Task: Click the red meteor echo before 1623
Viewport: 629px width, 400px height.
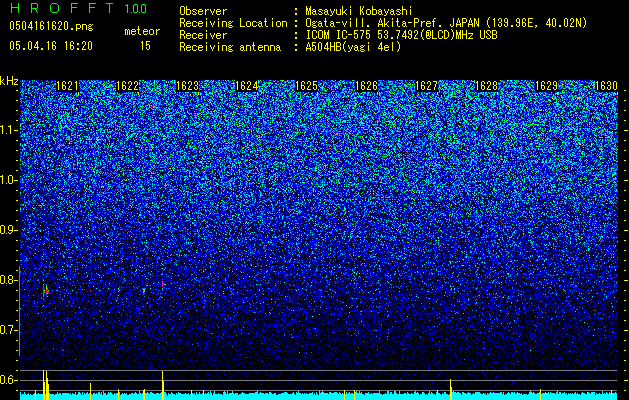Action: tap(162, 284)
